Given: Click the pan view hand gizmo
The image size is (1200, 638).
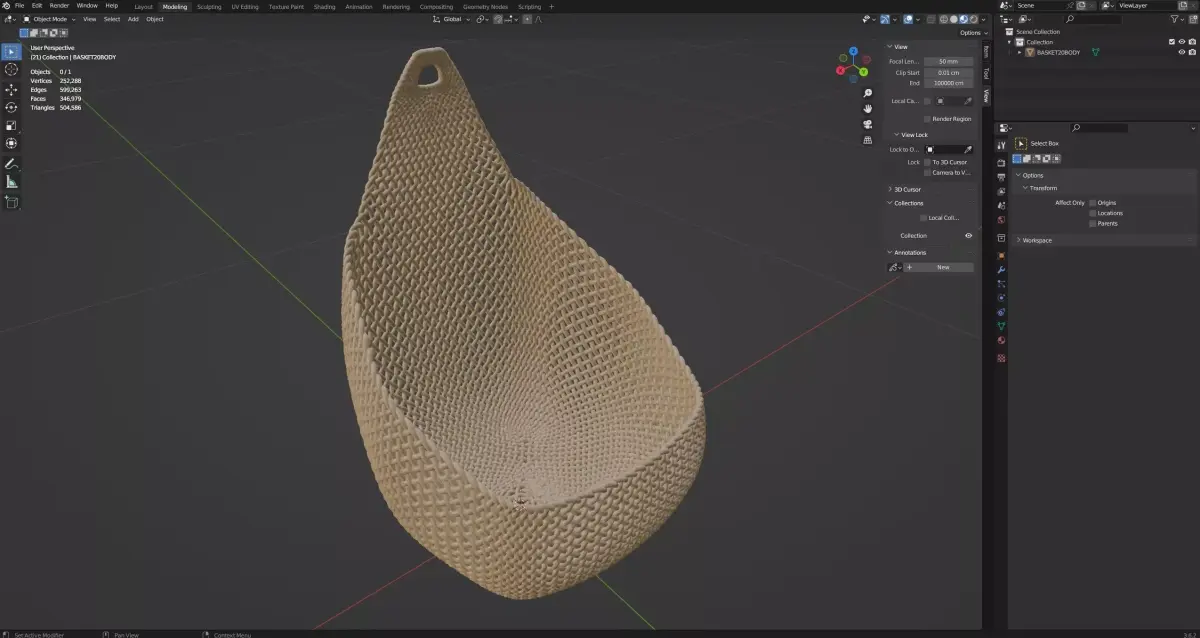Looking at the screenshot, I should click(x=868, y=108).
